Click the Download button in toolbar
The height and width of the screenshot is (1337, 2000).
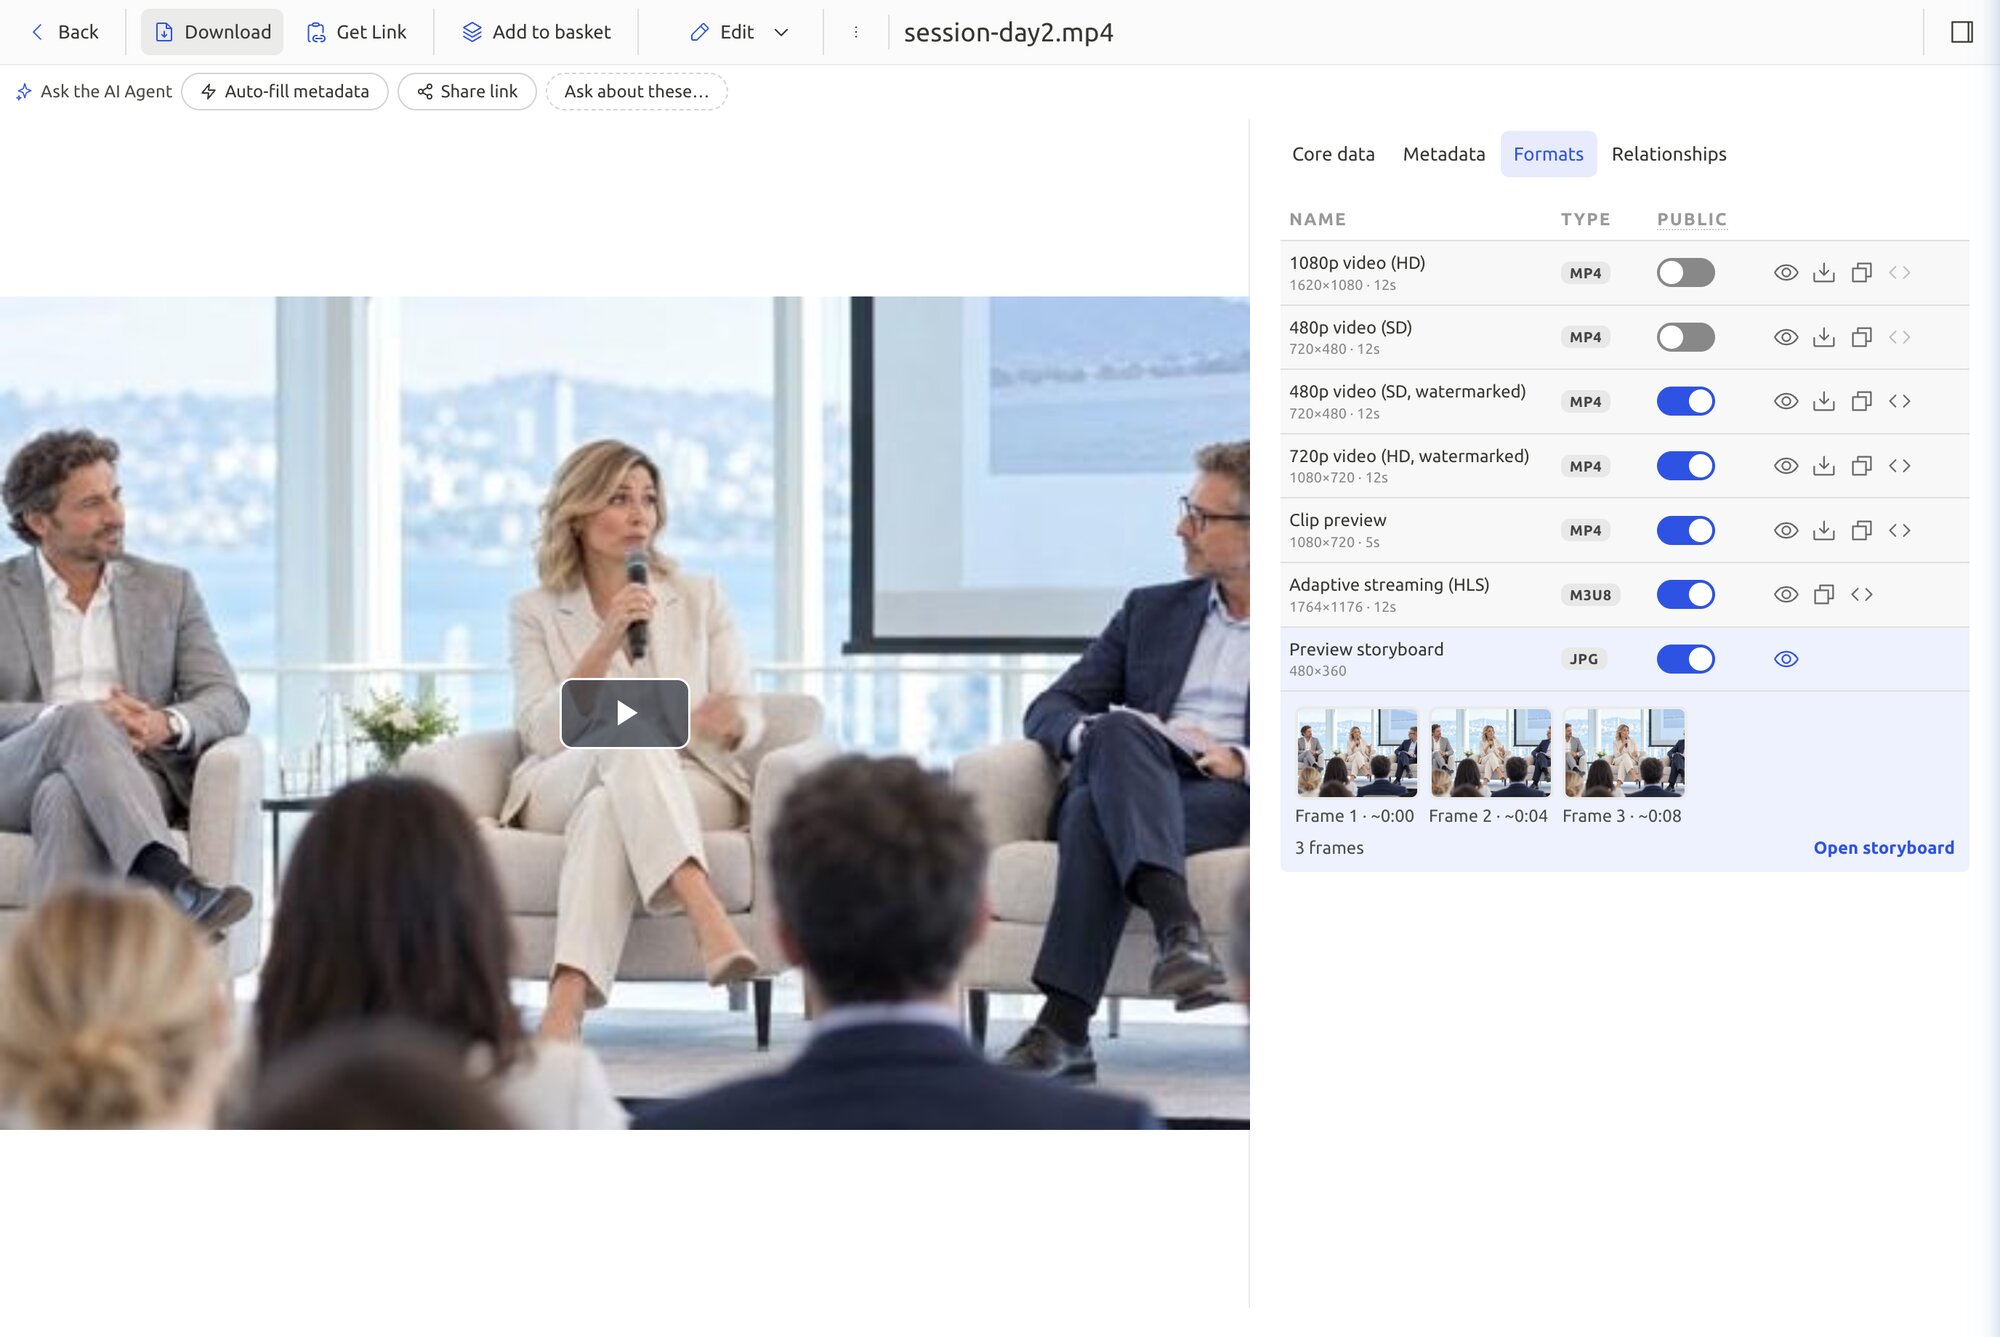213,32
